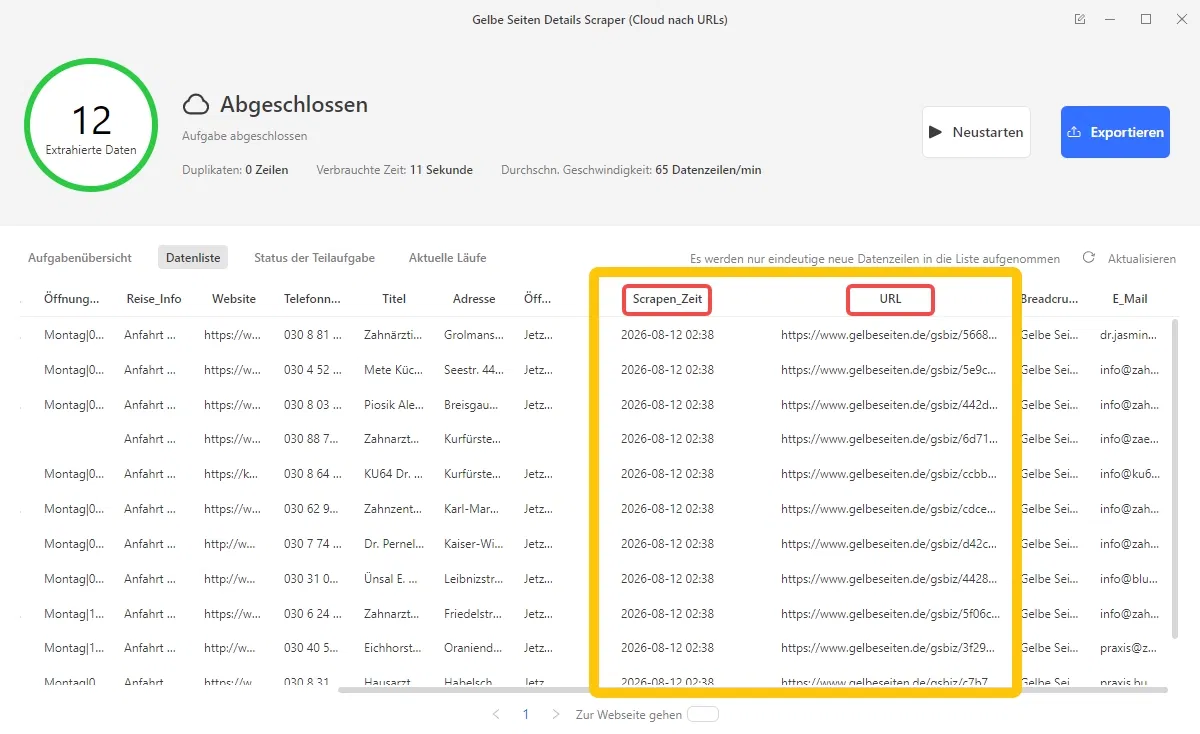Click email cell info@blu...
Viewport: 1200px width, 734px height.
click(1130, 579)
